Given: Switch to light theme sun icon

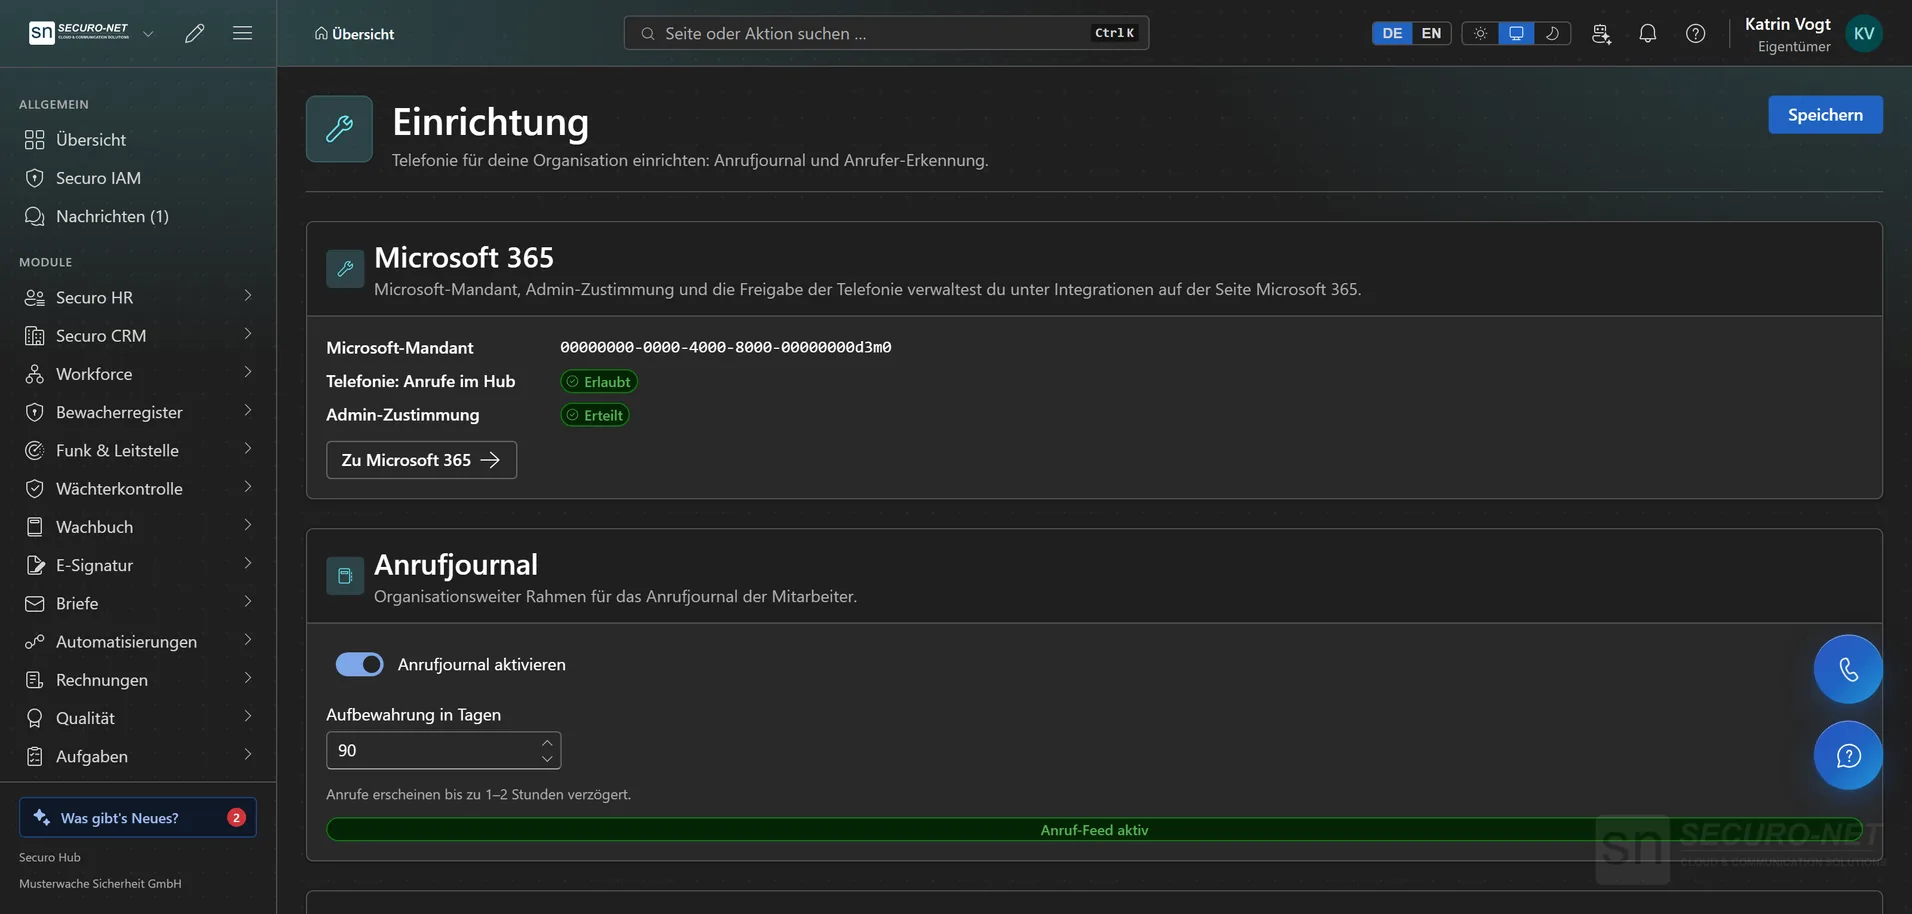Looking at the screenshot, I should point(1480,33).
